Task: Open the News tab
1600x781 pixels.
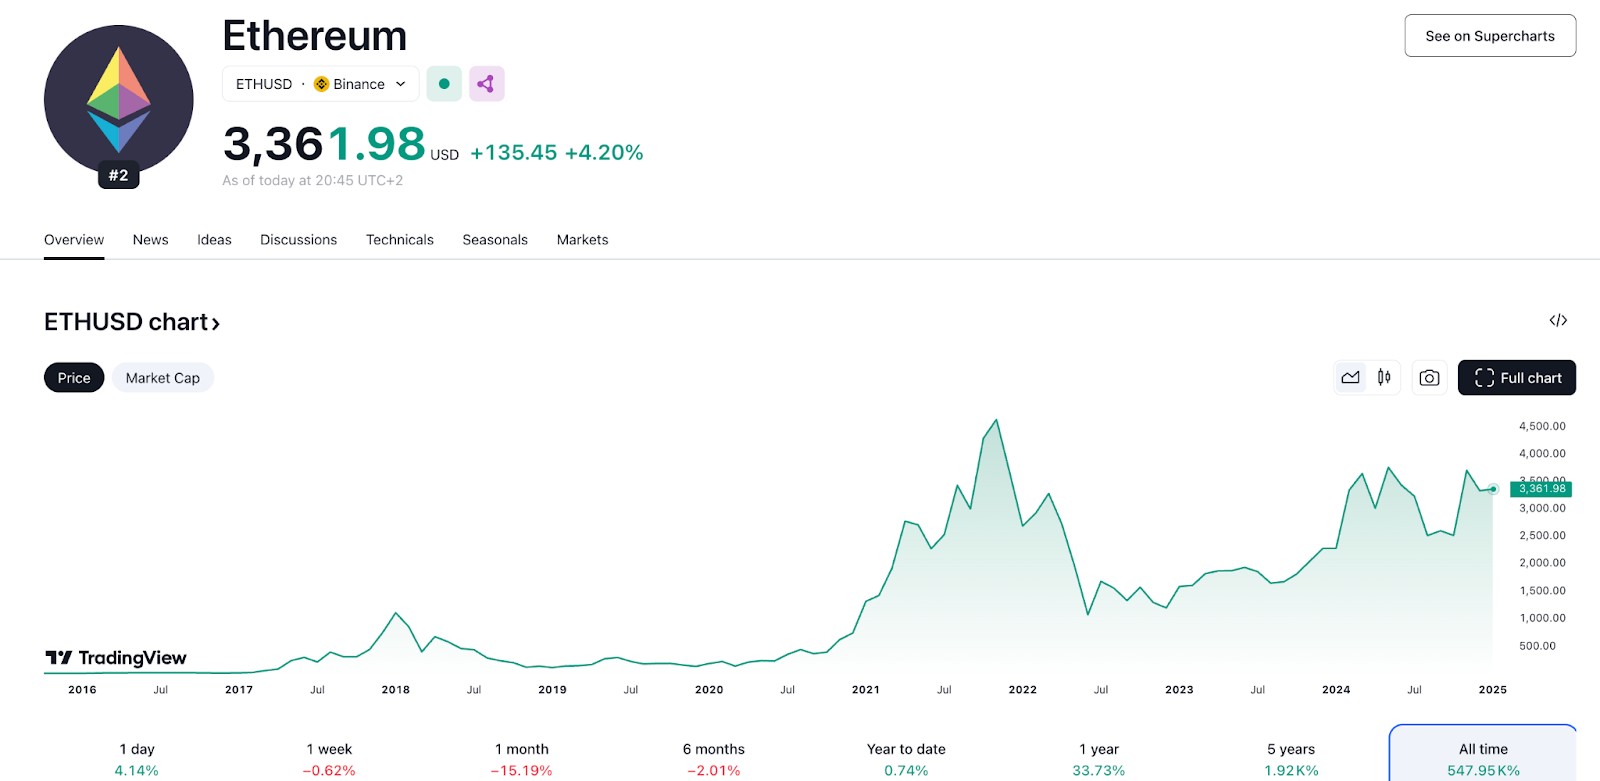Action: point(151,240)
